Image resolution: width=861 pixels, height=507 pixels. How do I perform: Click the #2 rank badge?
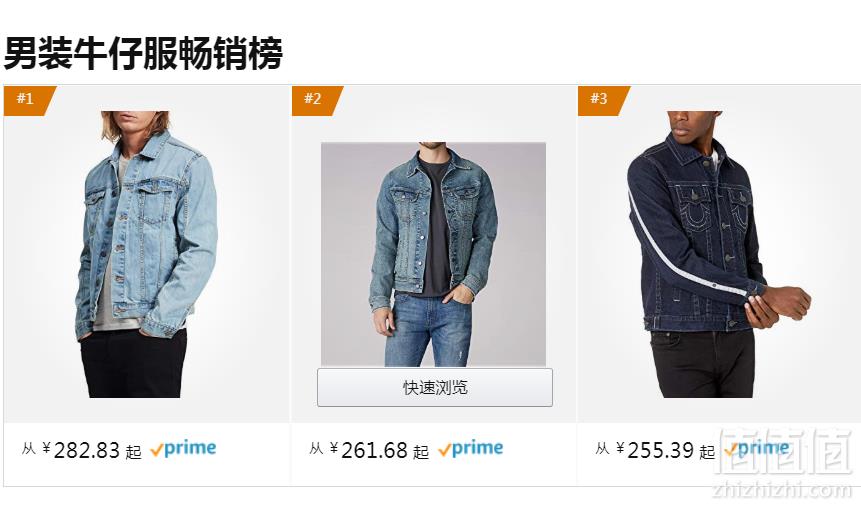tap(315, 101)
